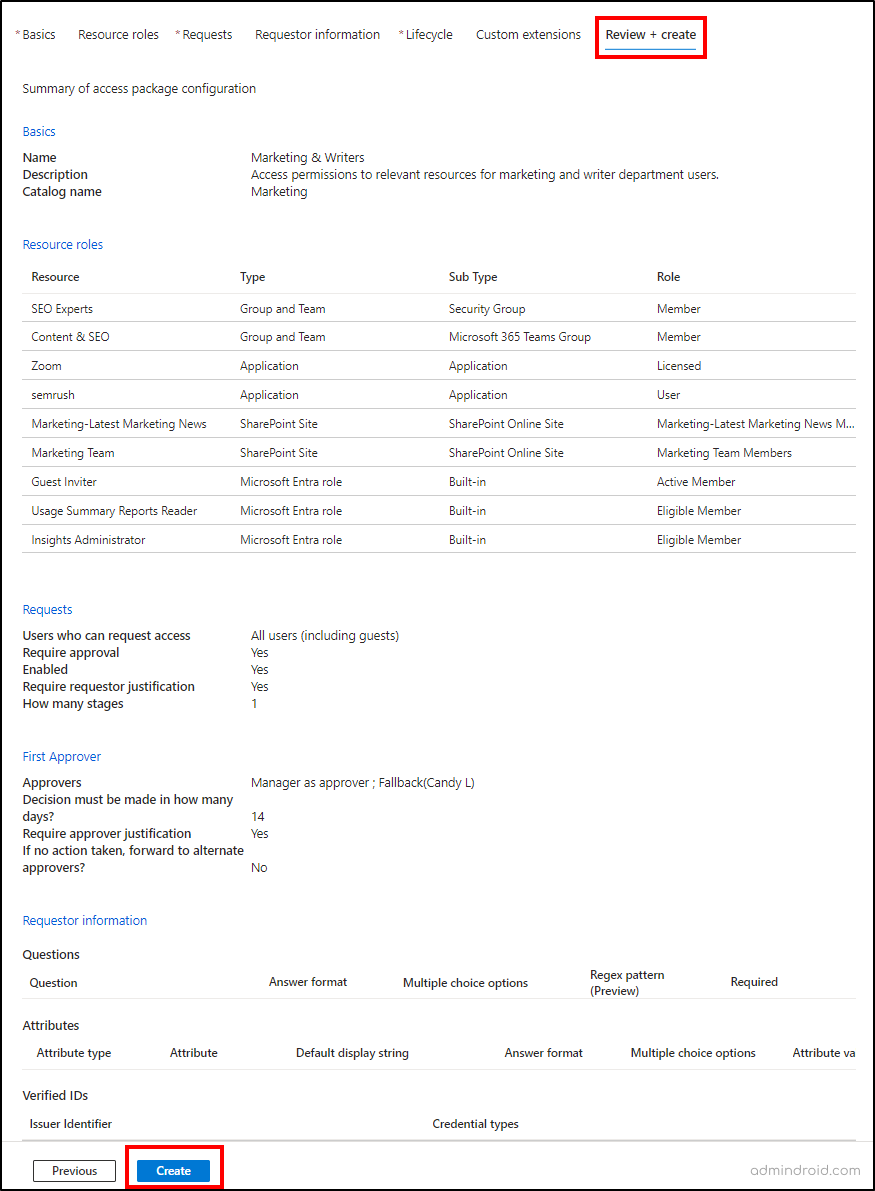
Task: Select the Requests tab
Action: point(207,34)
